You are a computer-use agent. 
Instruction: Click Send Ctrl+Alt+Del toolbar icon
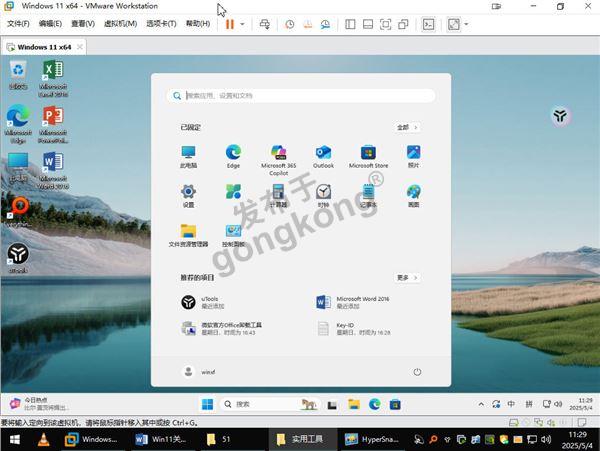[264, 24]
